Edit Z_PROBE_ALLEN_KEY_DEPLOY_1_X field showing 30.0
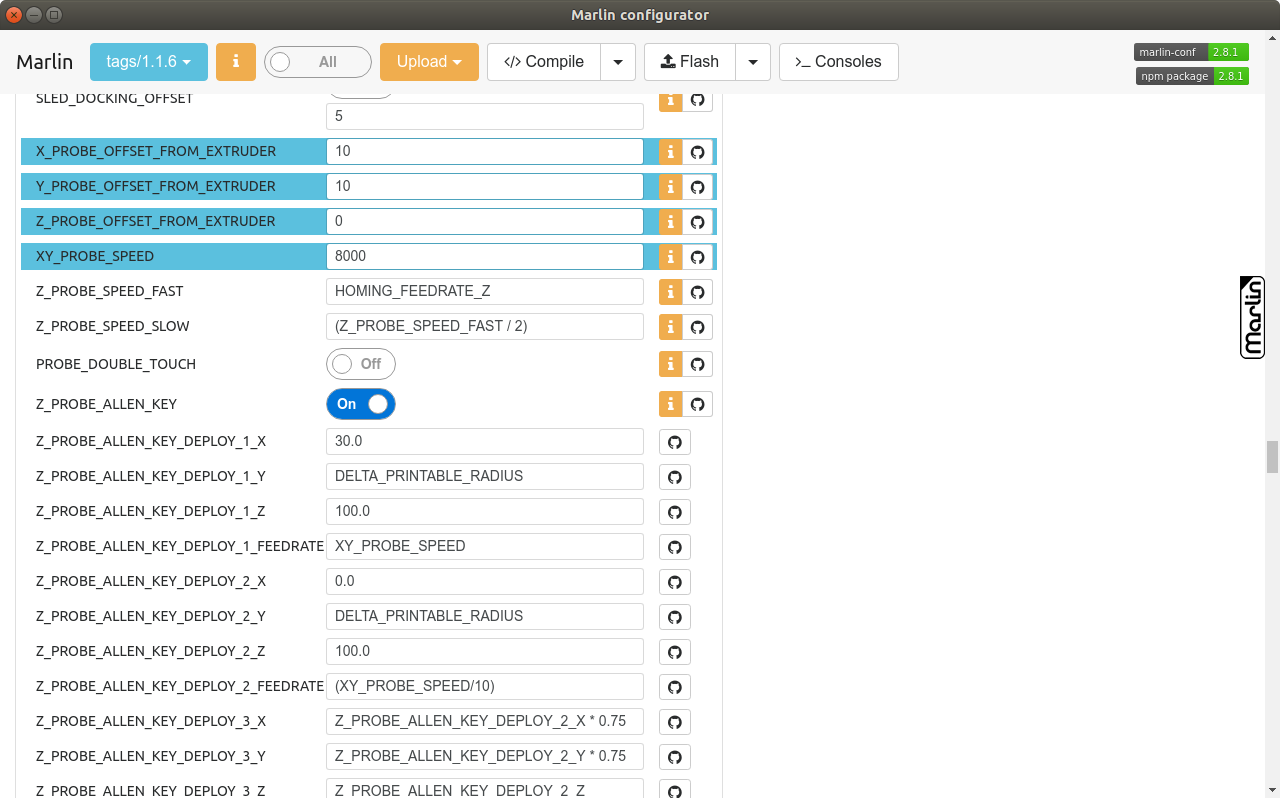The height and width of the screenshot is (798, 1280). click(x=485, y=441)
